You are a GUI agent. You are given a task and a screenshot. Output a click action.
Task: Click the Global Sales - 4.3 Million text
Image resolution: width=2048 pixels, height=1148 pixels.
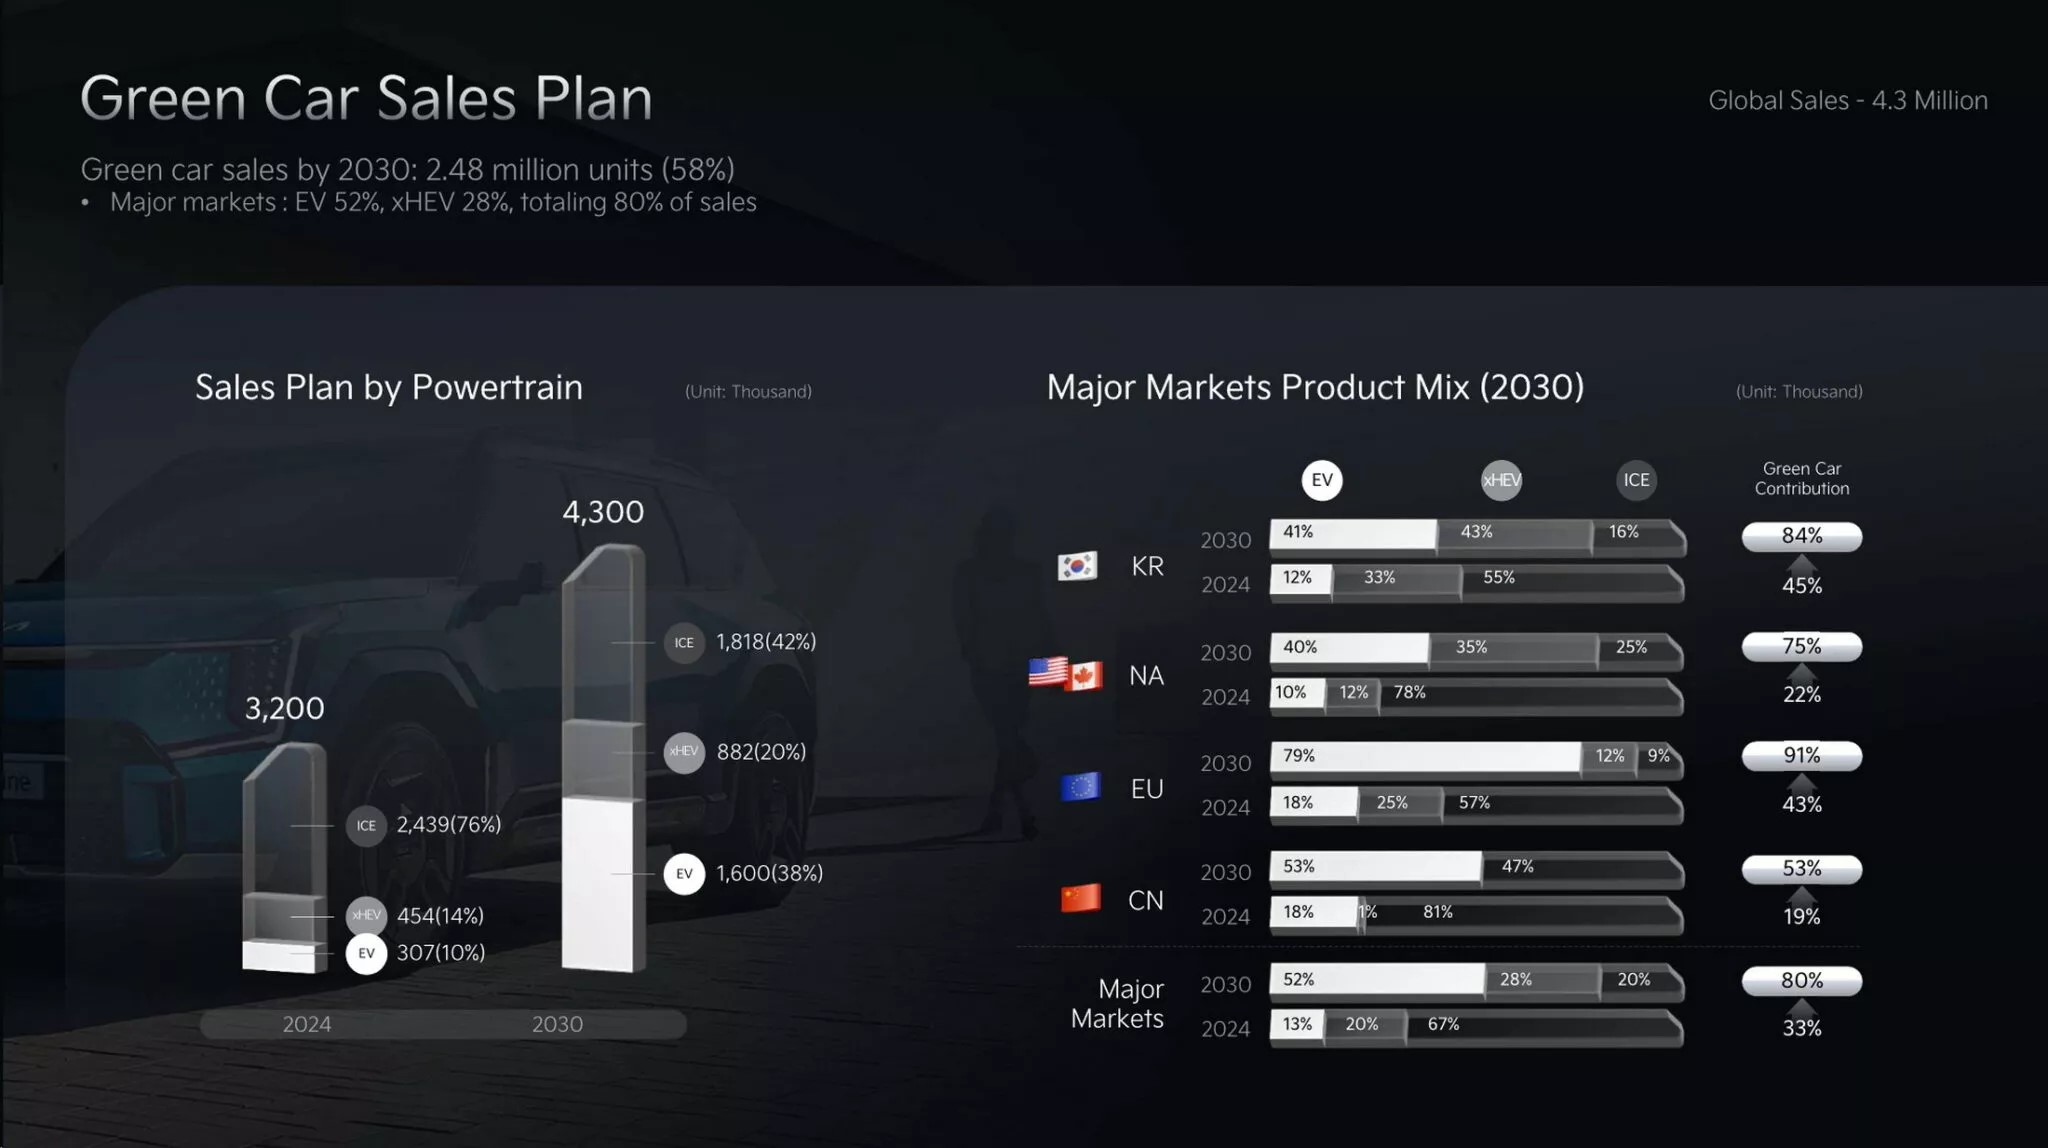pos(1848,101)
